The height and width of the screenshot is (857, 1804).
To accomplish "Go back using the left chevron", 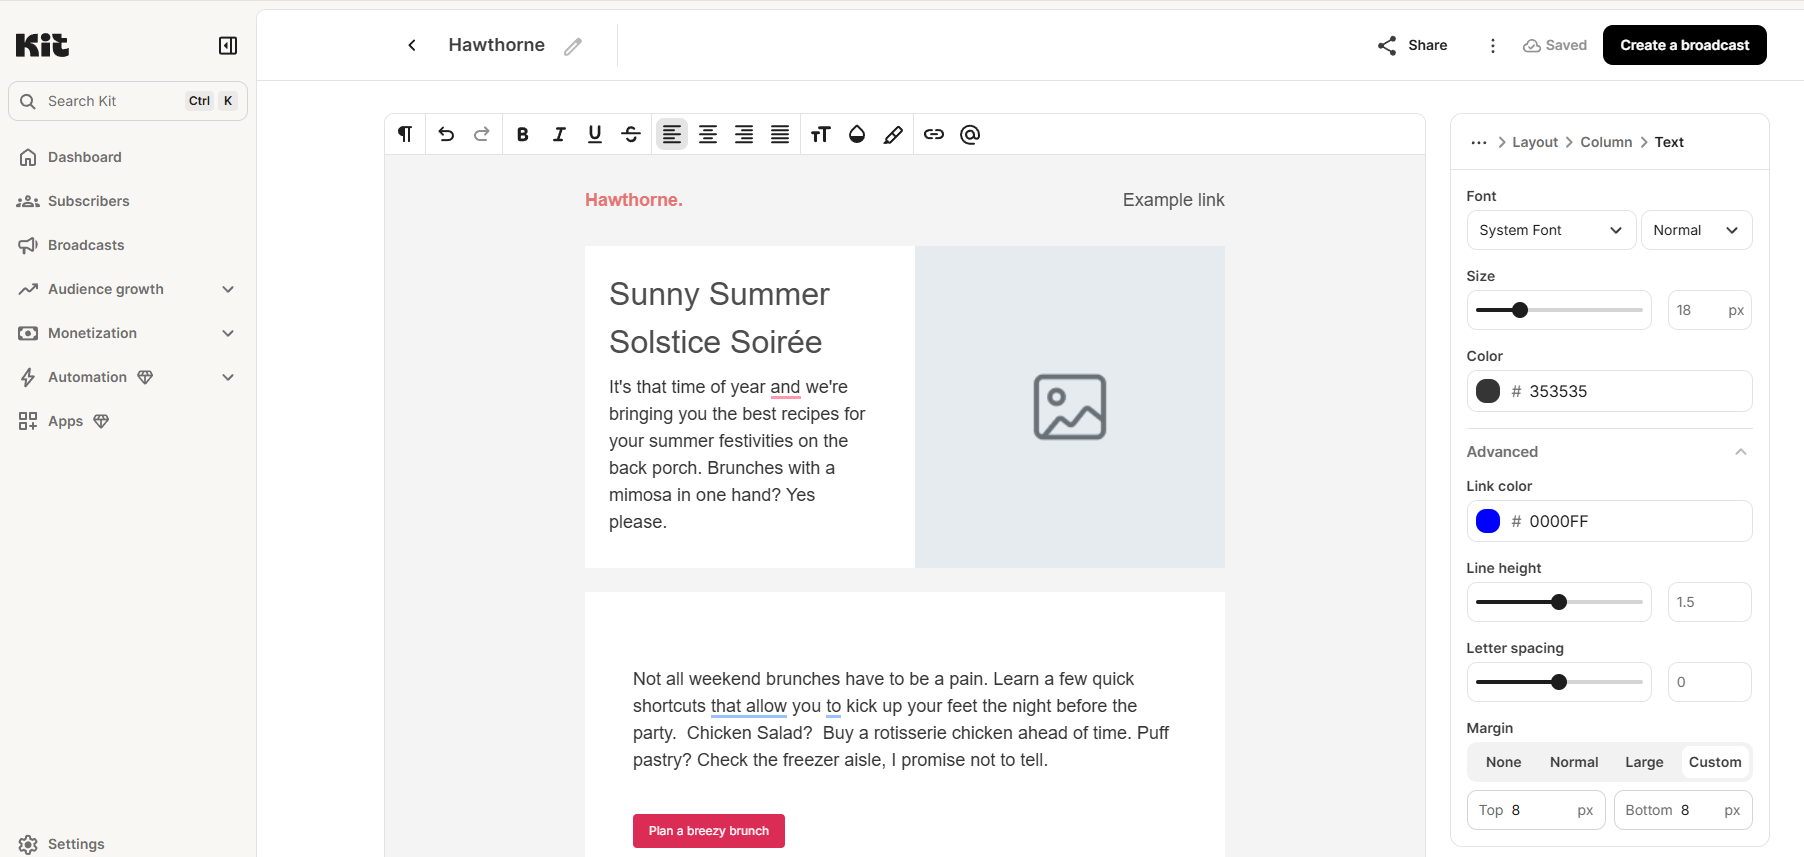I will click(412, 45).
